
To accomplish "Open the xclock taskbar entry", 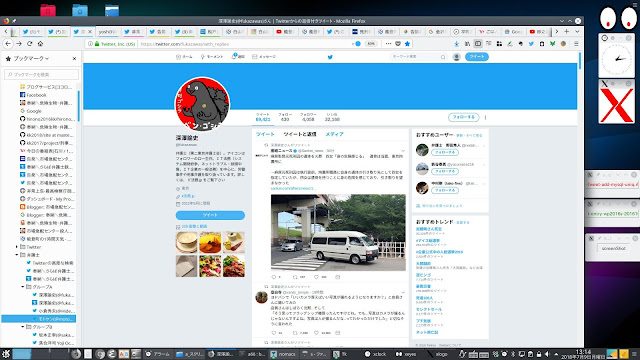I will (x=375, y=354).
